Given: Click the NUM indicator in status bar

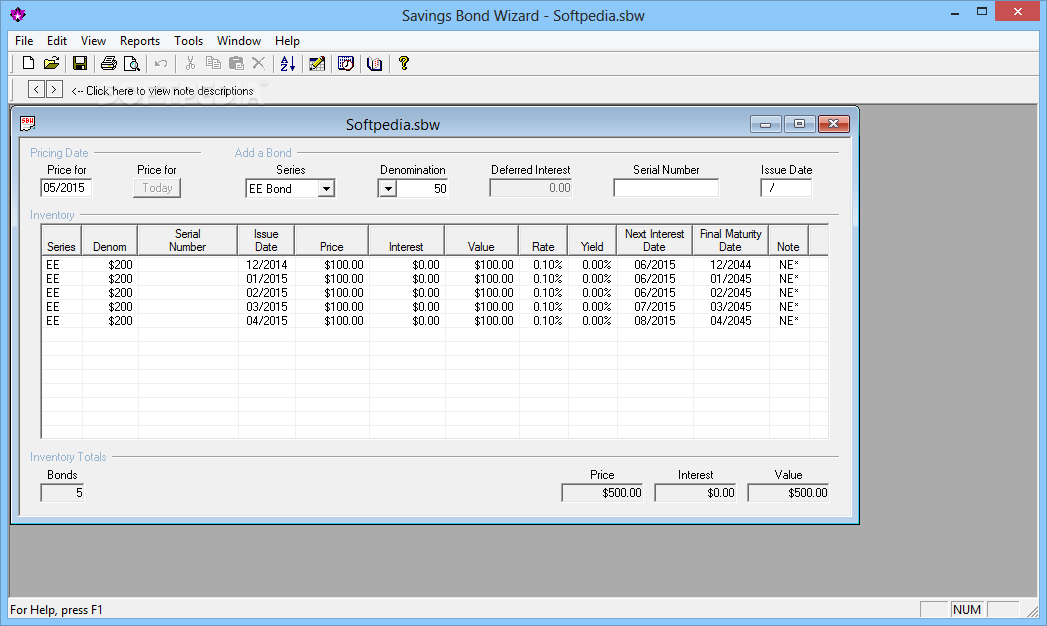Looking at the screenshot, I should (967, 609).
